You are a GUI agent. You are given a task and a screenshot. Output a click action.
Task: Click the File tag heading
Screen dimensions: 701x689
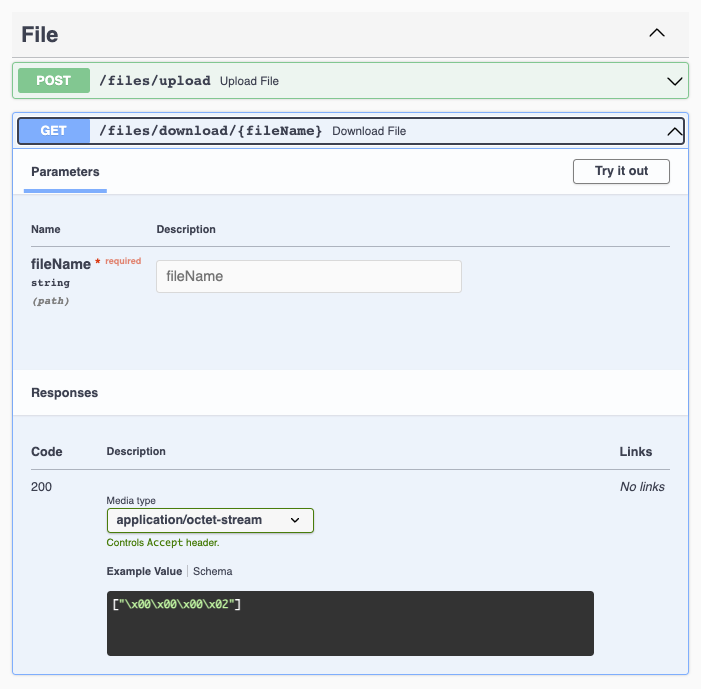tap(40, 34)
